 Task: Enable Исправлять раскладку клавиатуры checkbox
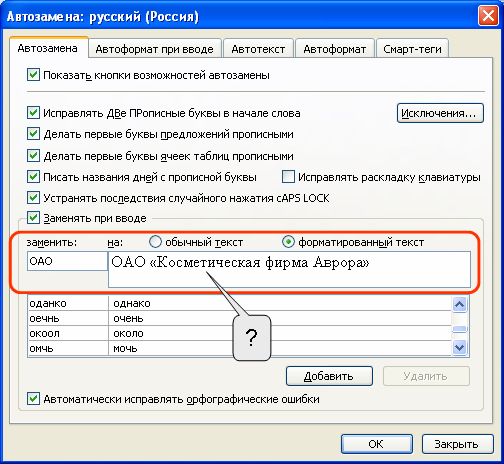point(288,177)
